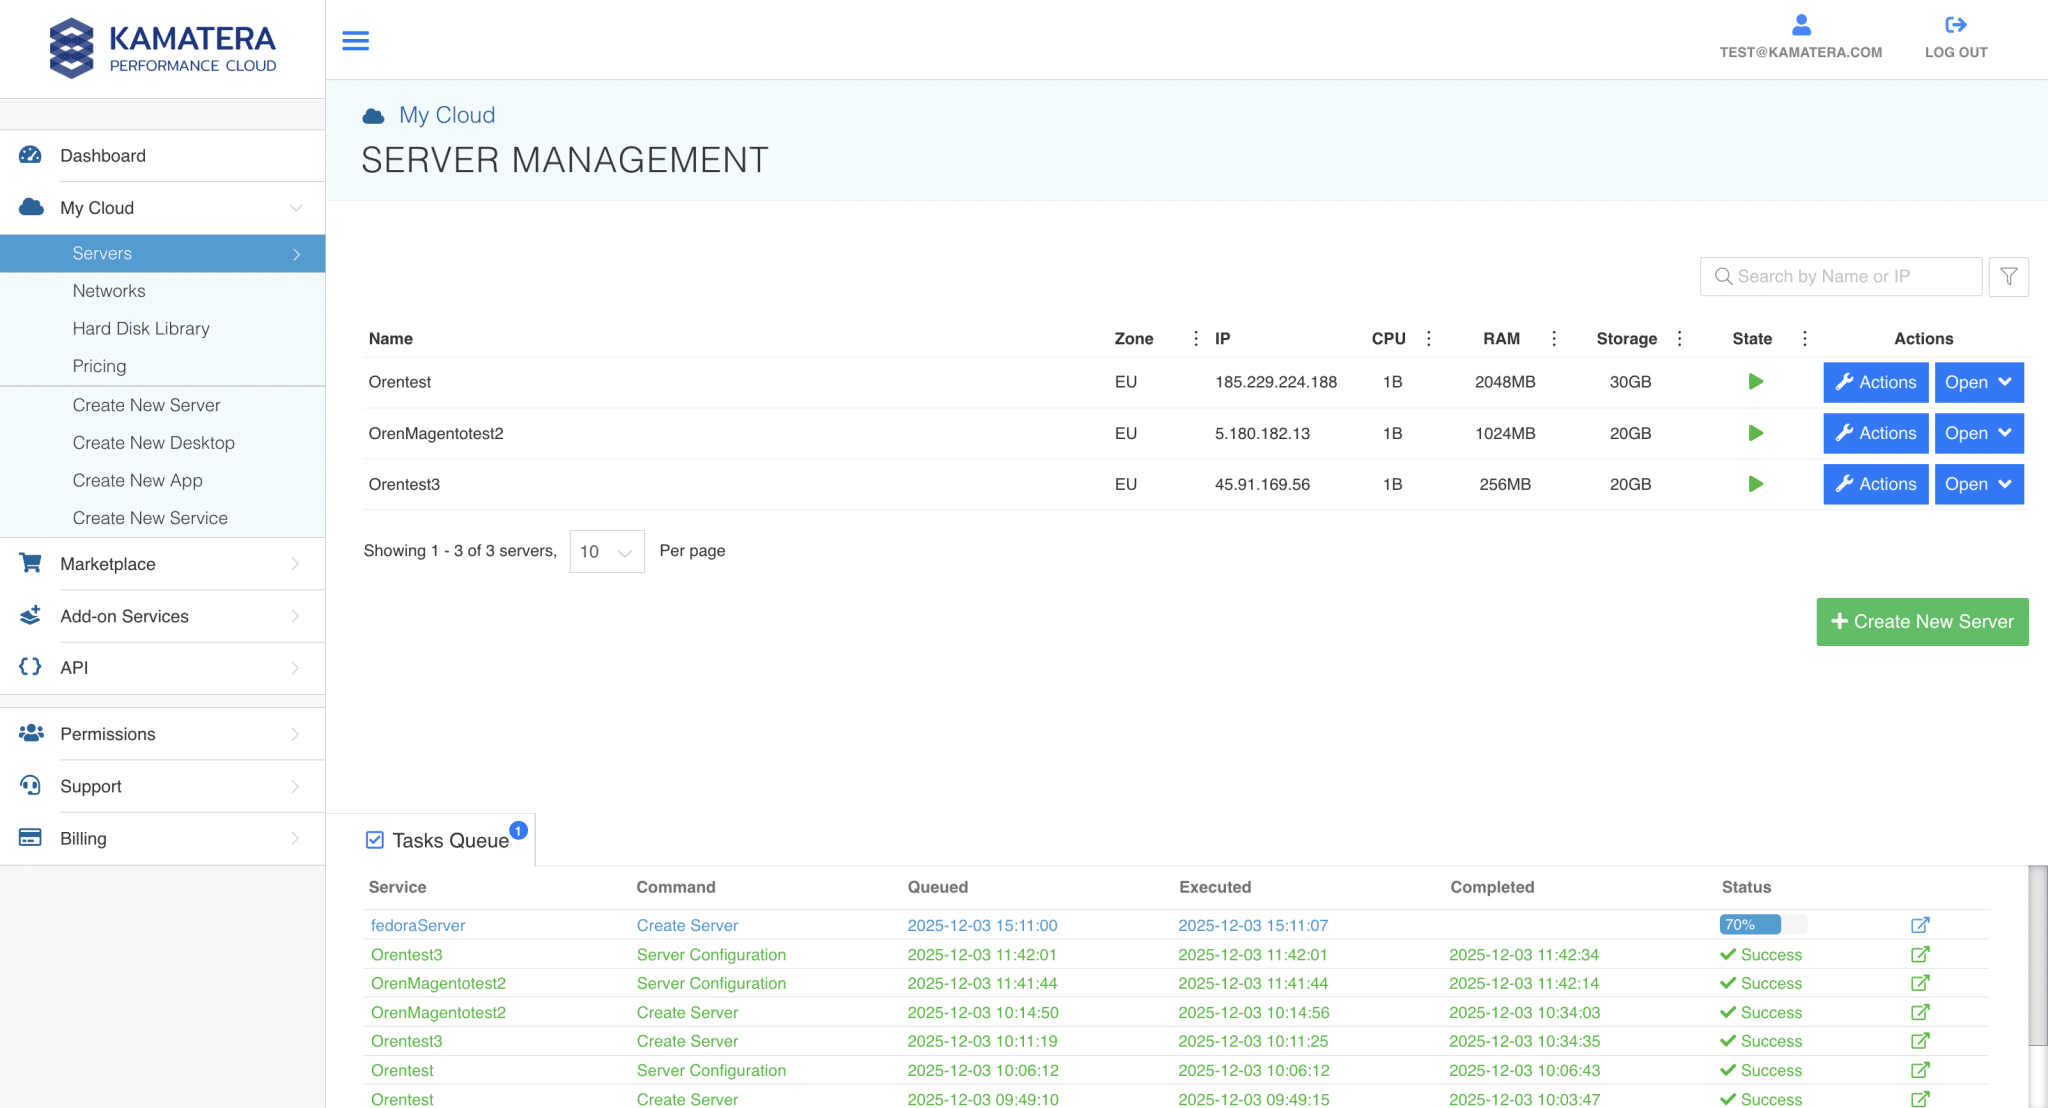Click the user account icon
The width and height of the screenshot is (2048, 1108).
1801,25
